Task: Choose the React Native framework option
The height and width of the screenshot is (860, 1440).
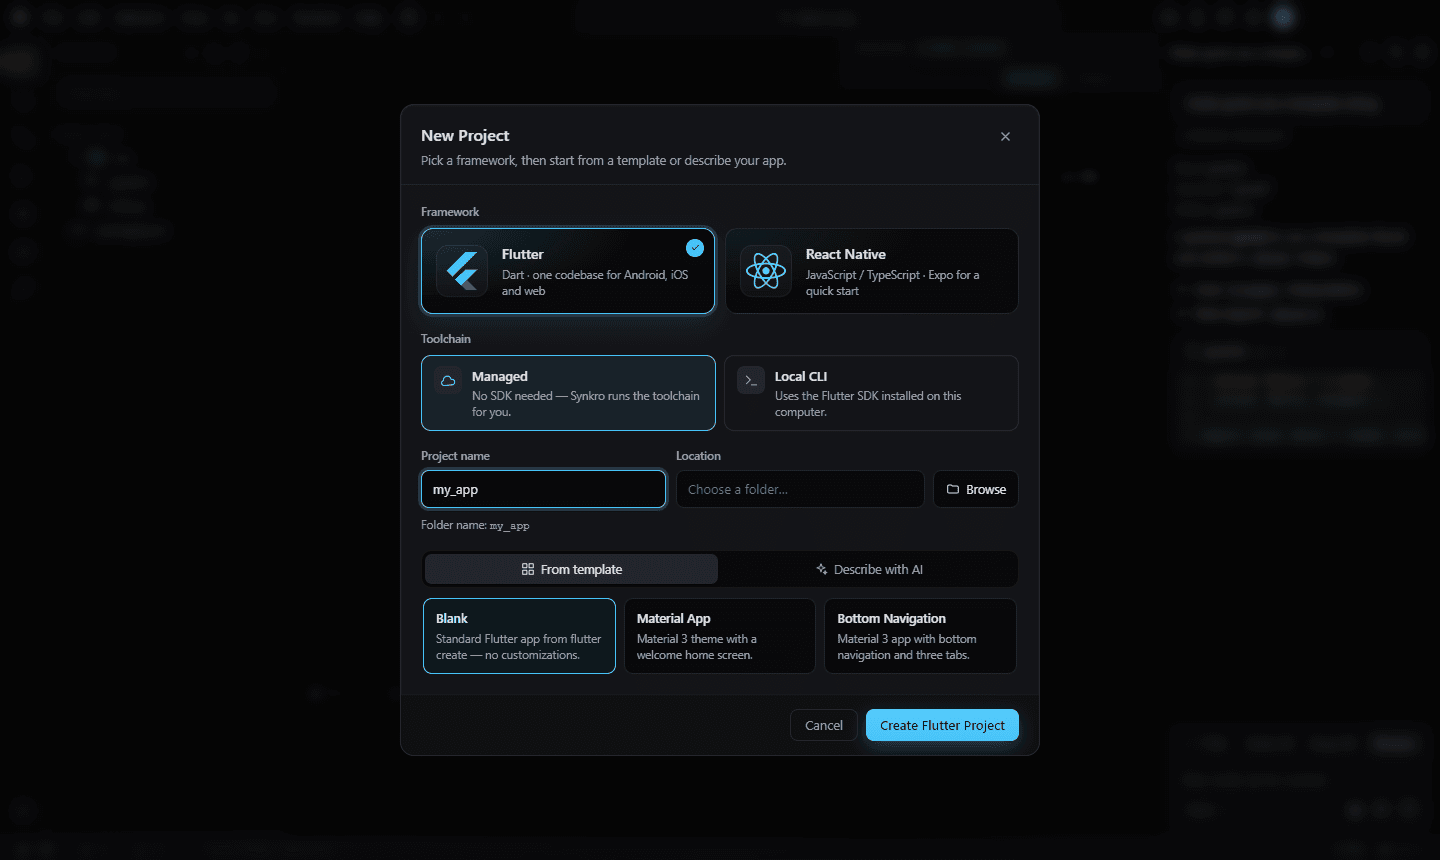Action: [x=872, y=271]
